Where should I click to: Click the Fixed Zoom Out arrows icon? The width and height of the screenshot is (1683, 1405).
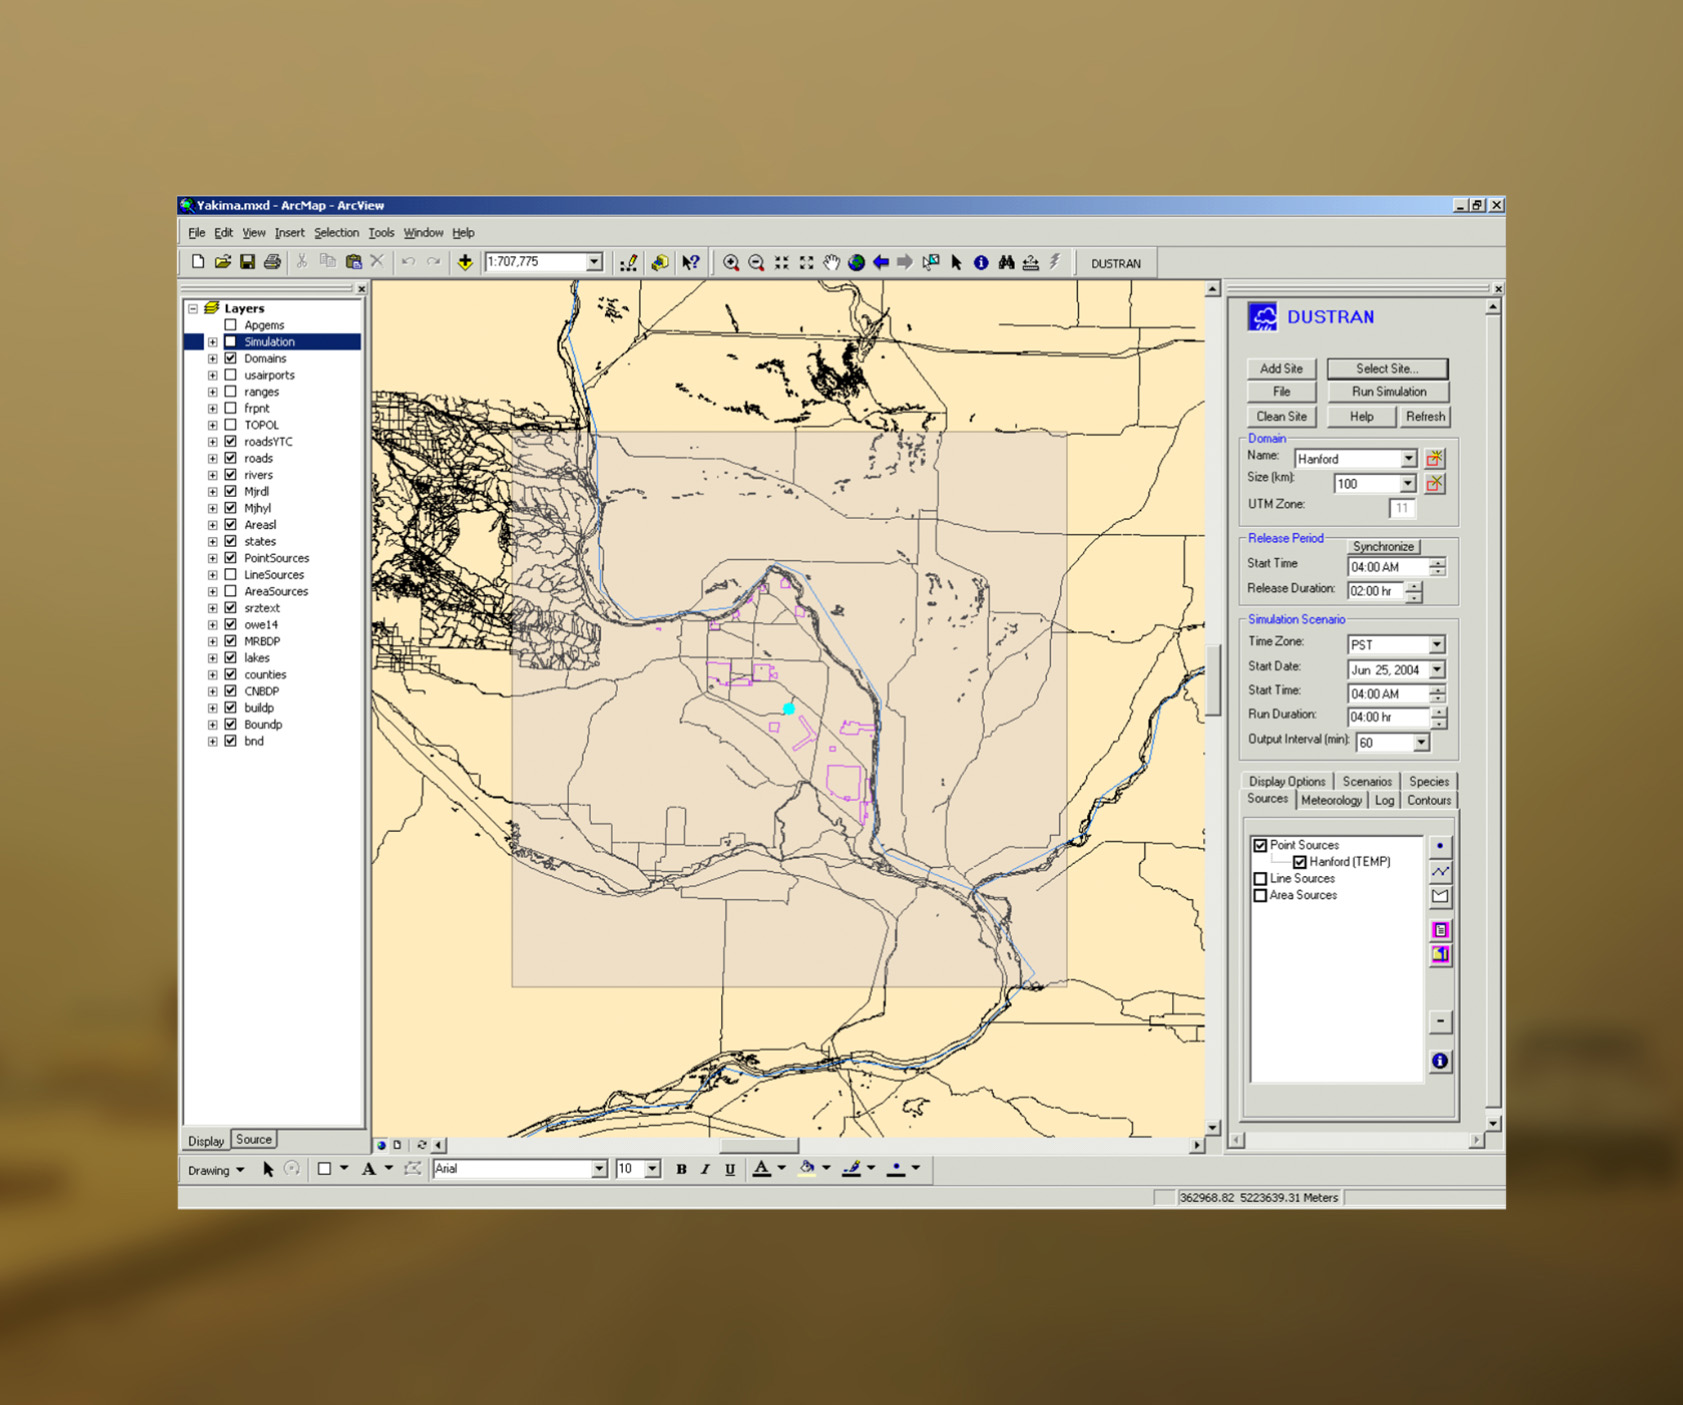(x=806, y=262)
